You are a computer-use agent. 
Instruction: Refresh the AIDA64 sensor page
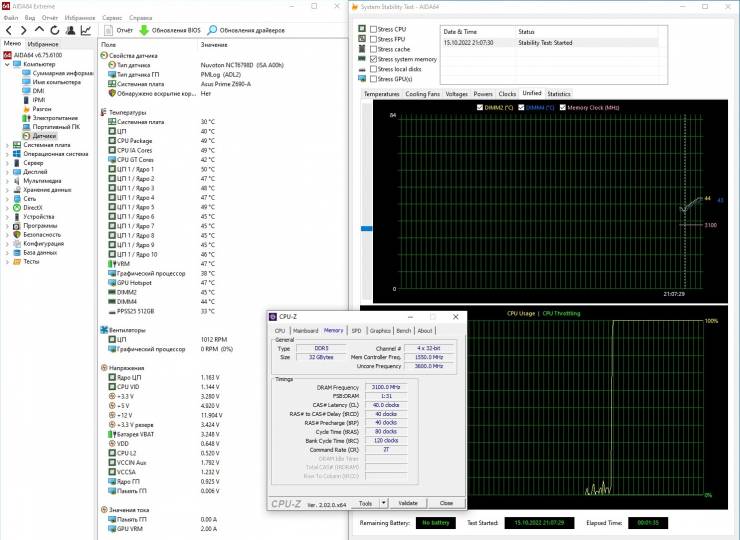coord(55,30)
